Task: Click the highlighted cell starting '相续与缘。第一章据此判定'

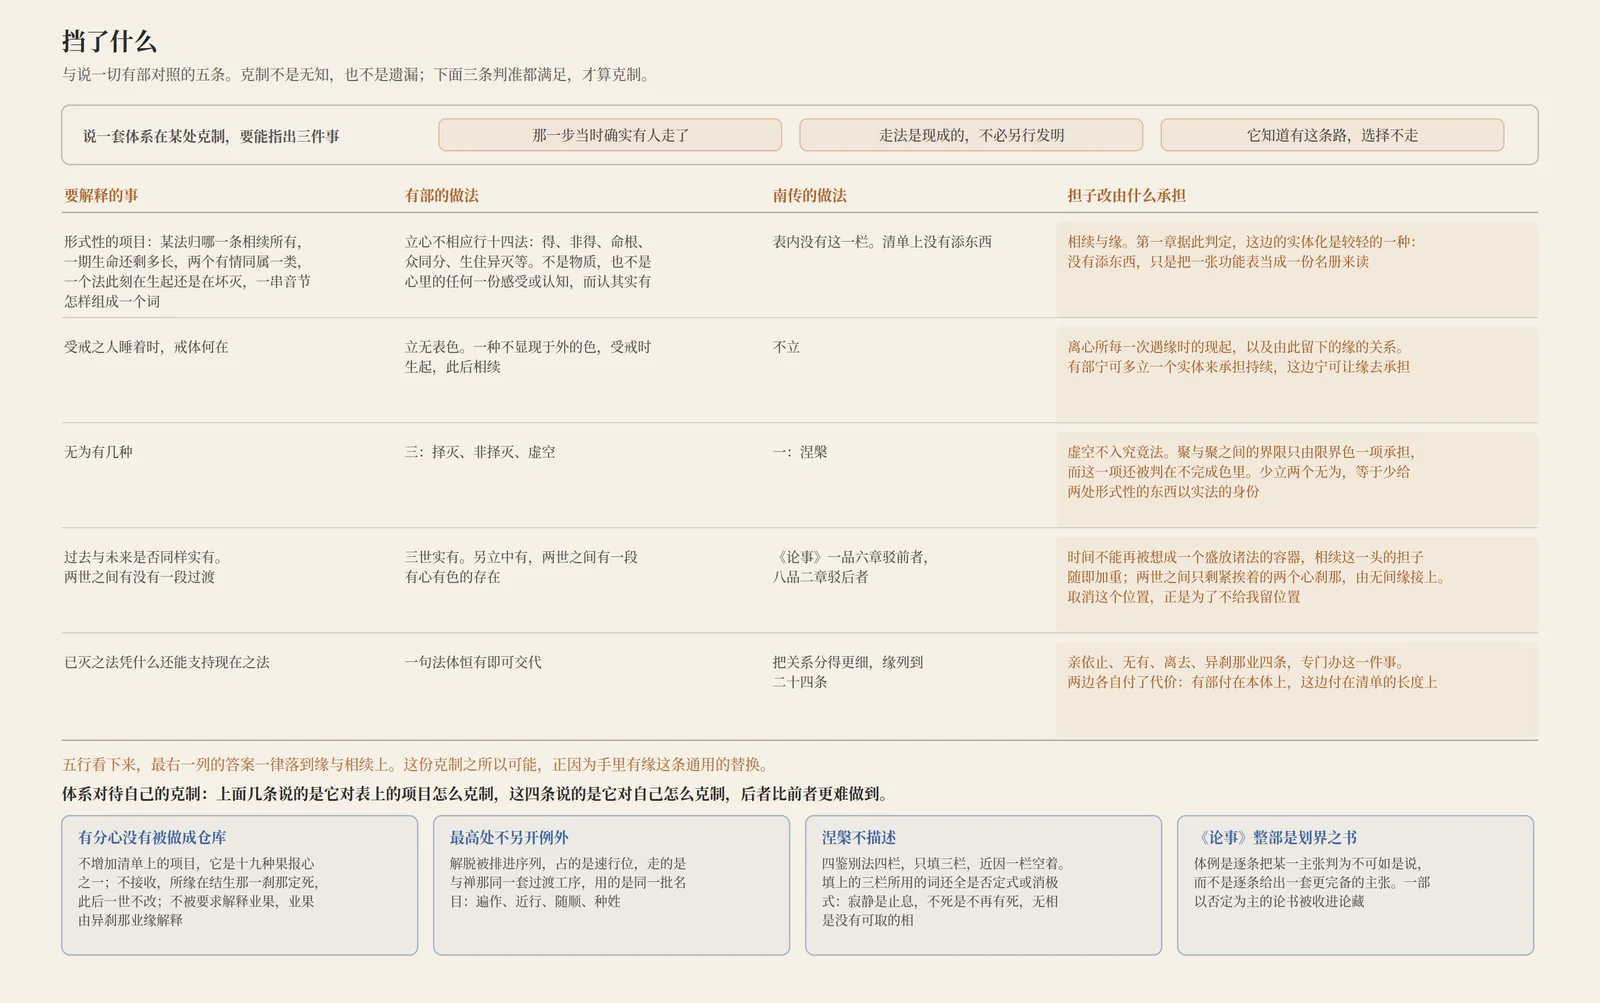Action: pos(1297,269)
